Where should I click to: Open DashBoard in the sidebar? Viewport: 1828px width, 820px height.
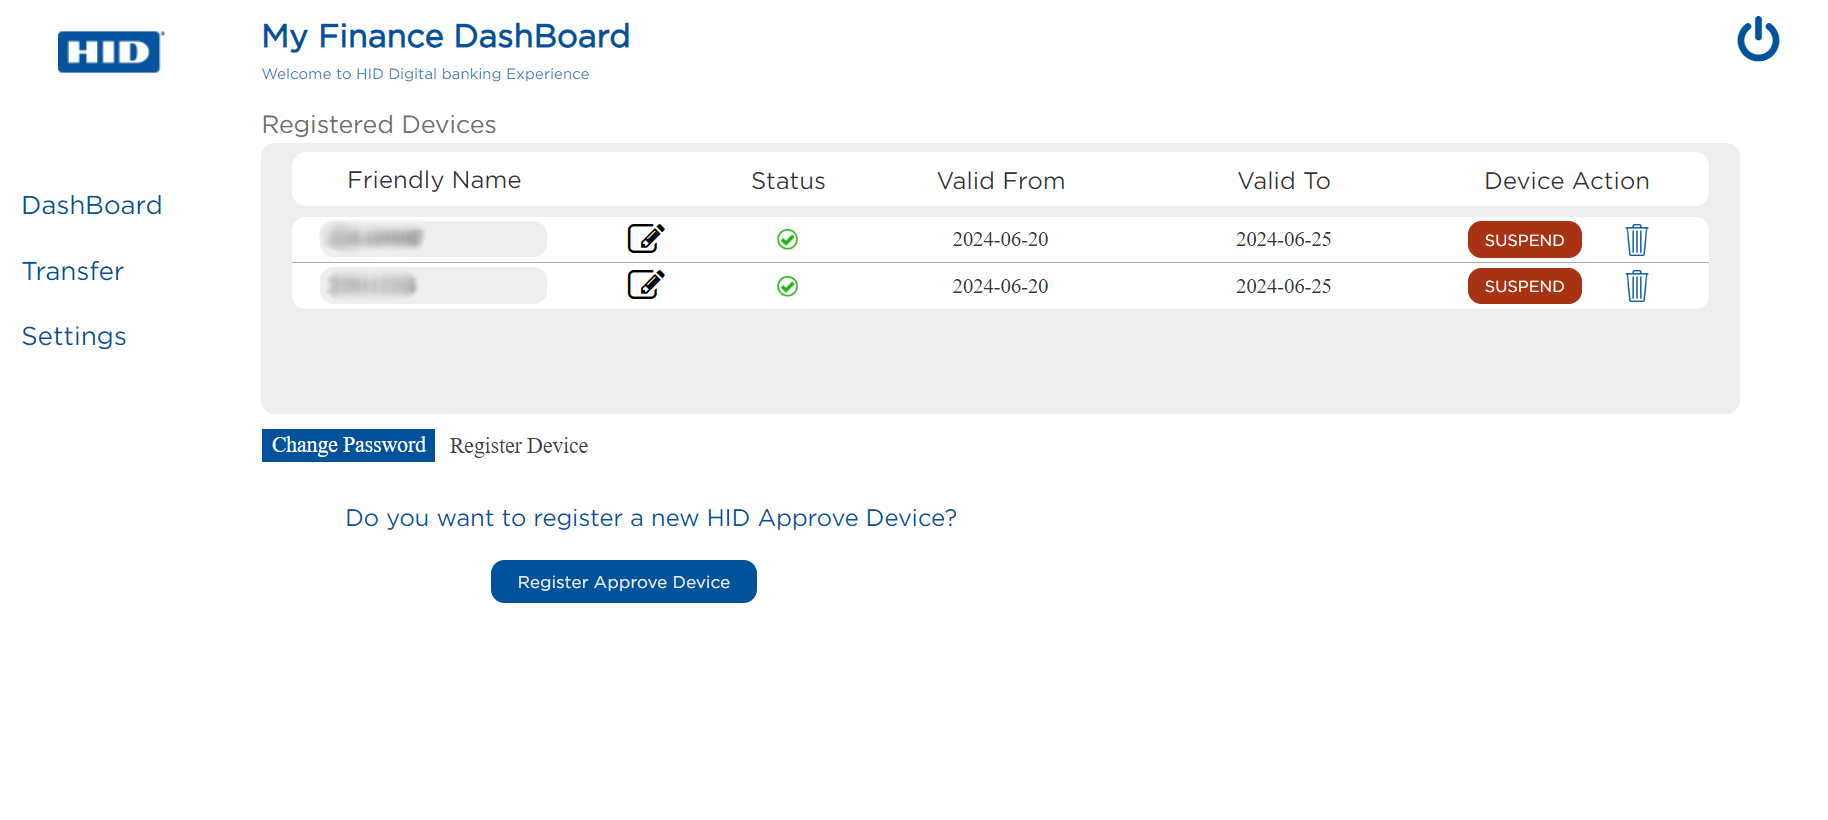click(92, 205)
